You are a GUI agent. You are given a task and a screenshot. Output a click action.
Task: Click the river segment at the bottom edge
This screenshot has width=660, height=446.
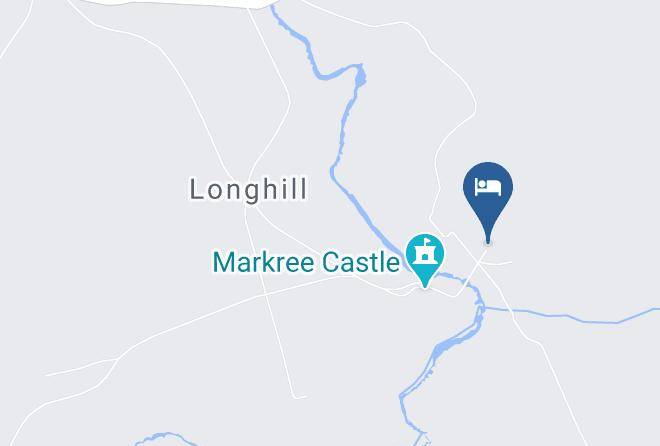[x=421, y=438]
